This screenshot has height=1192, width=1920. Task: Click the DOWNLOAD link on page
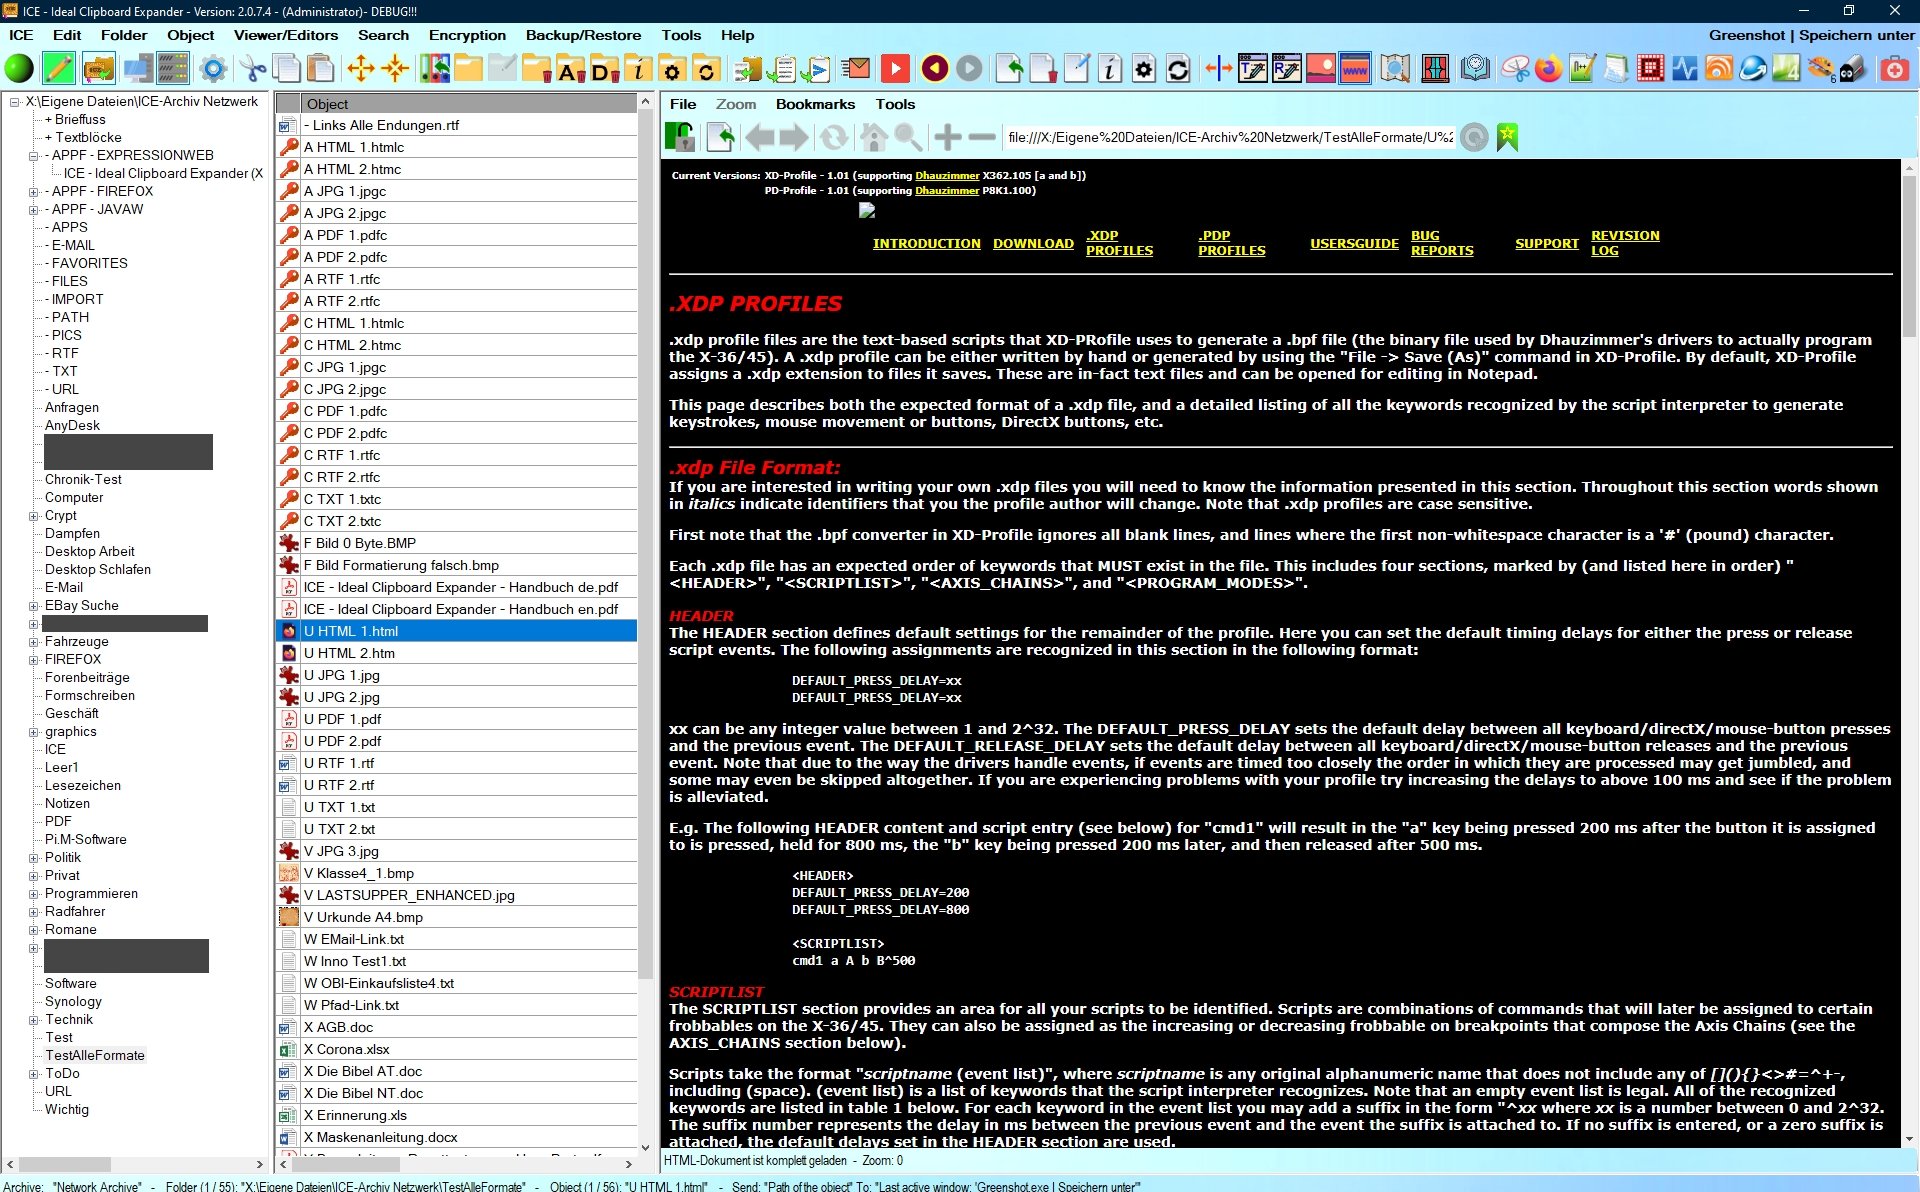coord(1033,243)
